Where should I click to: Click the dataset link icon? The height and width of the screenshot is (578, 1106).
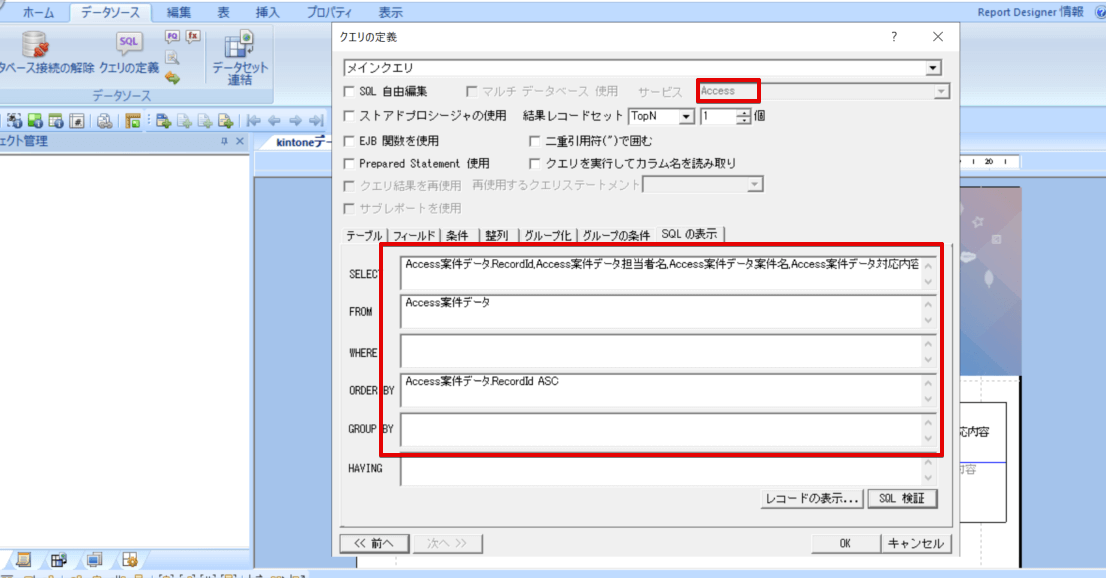(239, 44)
